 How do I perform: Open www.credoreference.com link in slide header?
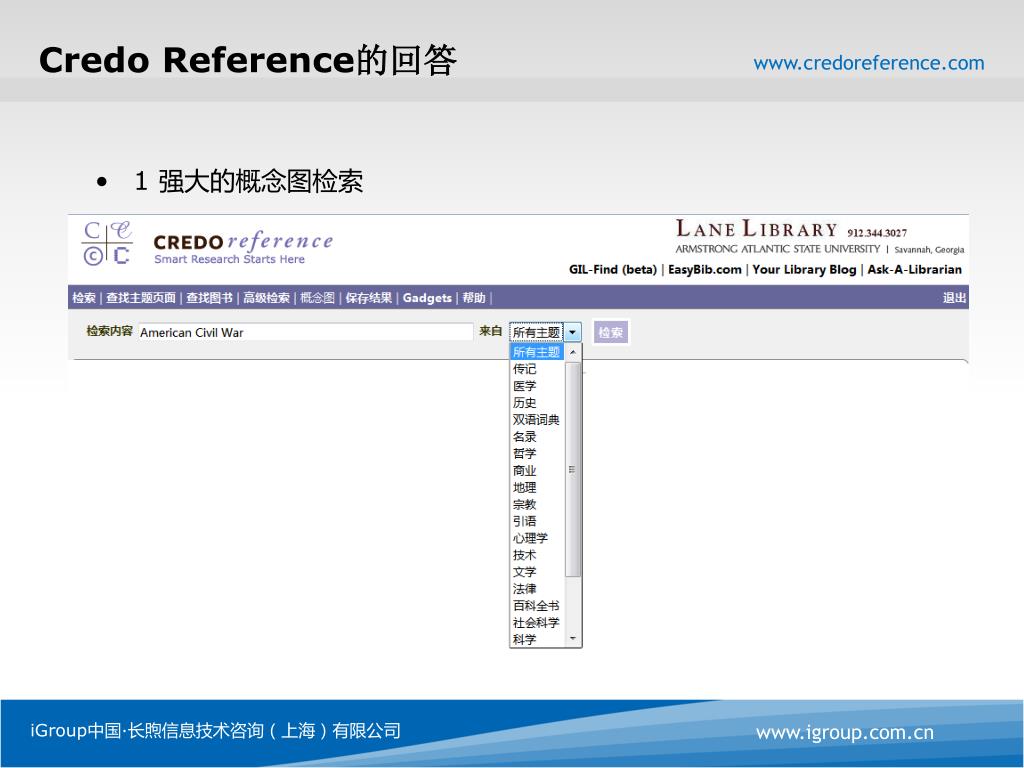(x=869, y=63)
